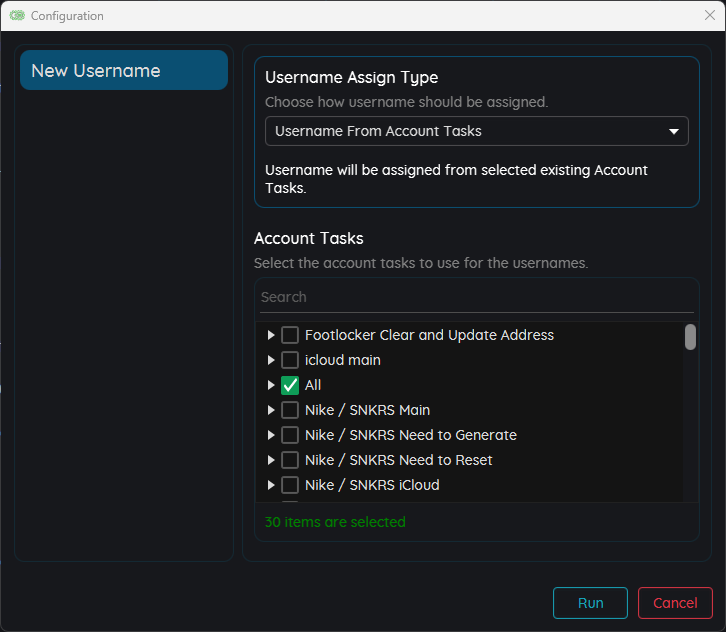Expand the Nike / SNKRS Main node
Screen dimensions: 726x632
(x=271, y=410)
